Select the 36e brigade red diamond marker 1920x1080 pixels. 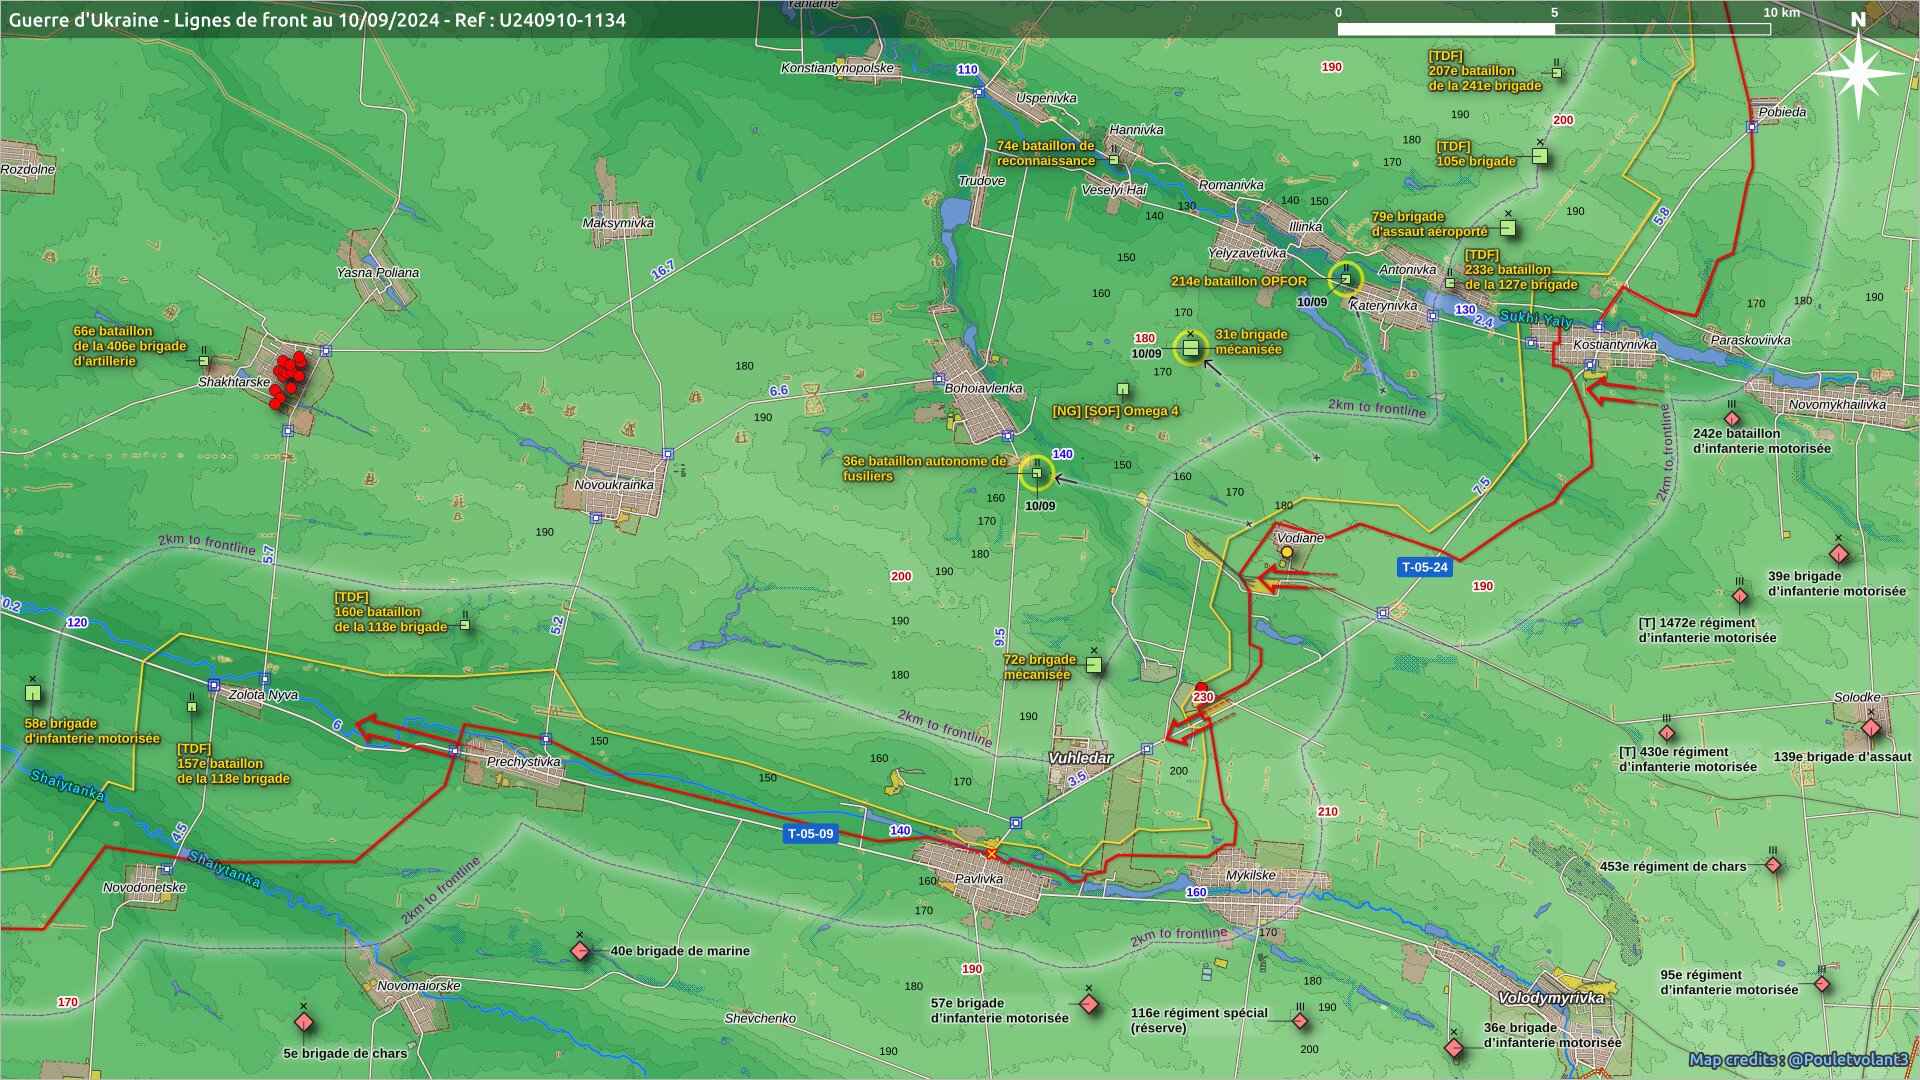click(1454, 1048)
